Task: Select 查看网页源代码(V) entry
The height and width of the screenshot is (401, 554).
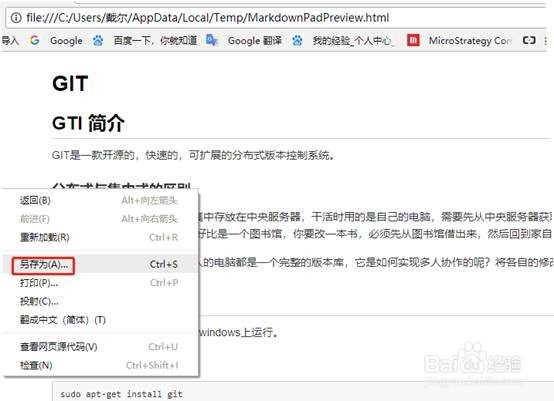Action: (101, 347)
